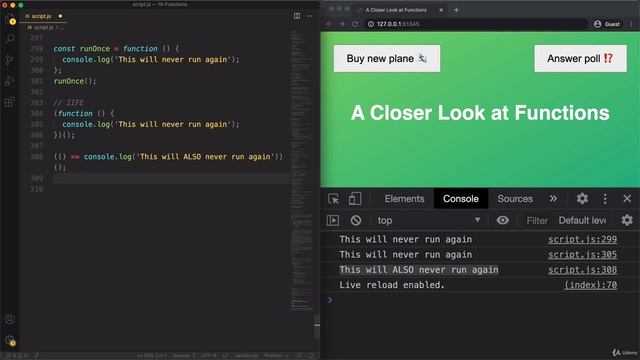This screenshot has height=360, width=640.
Task: Create a live expression with the eye icon
Action: pyautogui.click(x=502, y=220)
